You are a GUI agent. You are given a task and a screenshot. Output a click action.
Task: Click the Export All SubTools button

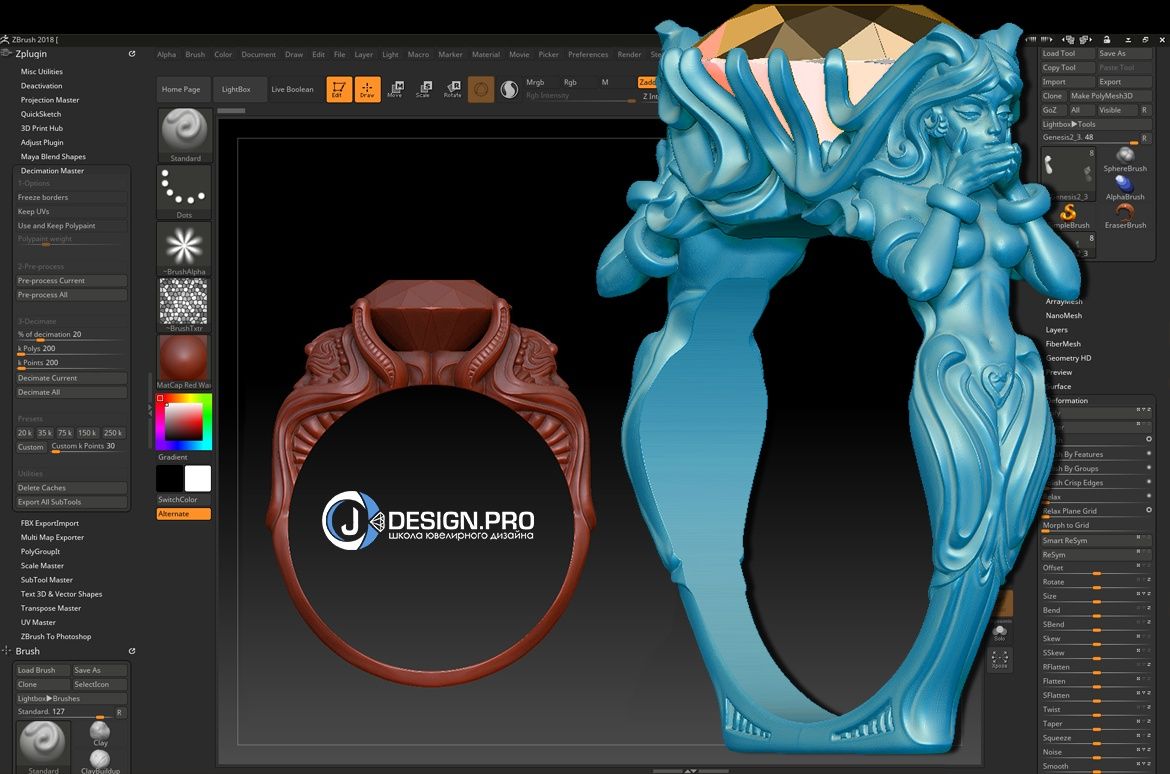point(72,502)
